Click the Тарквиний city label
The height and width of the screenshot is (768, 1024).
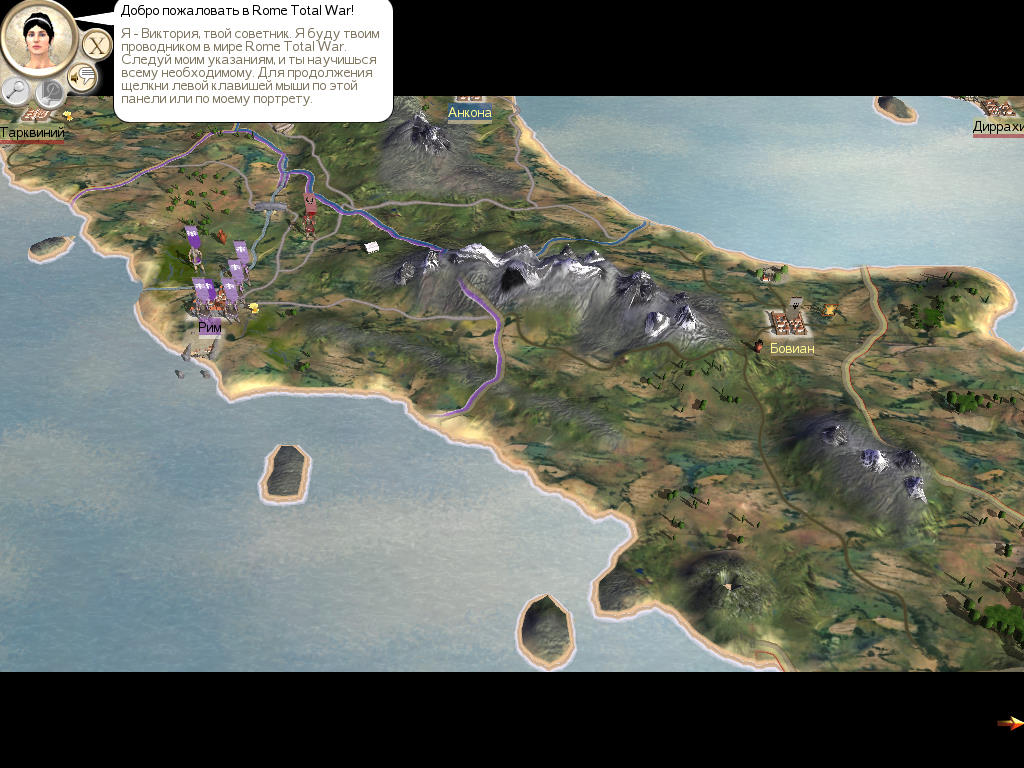point(32,133)
